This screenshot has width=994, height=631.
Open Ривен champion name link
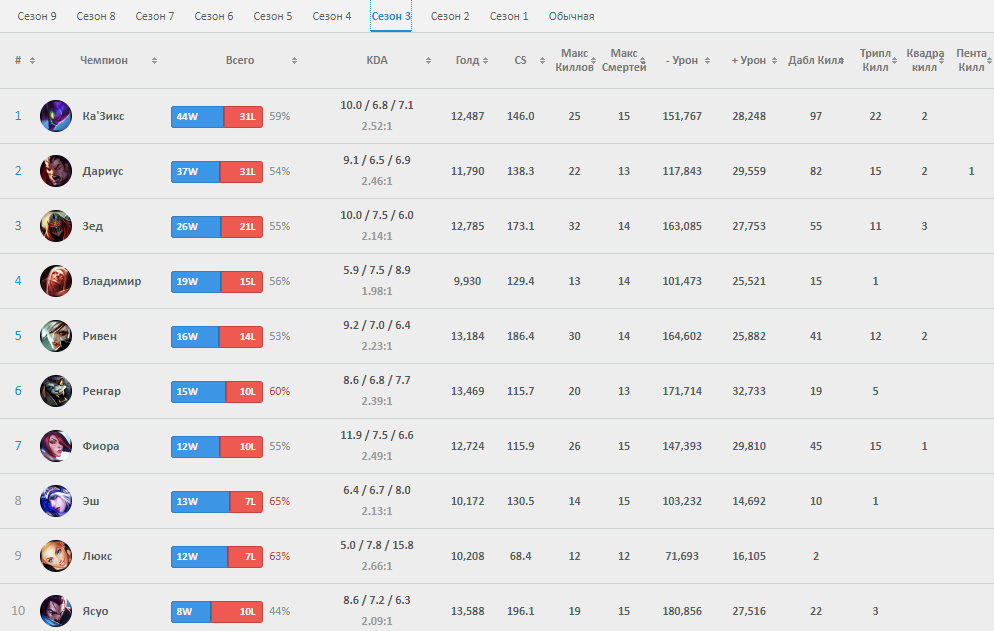(x=100, y=336)
